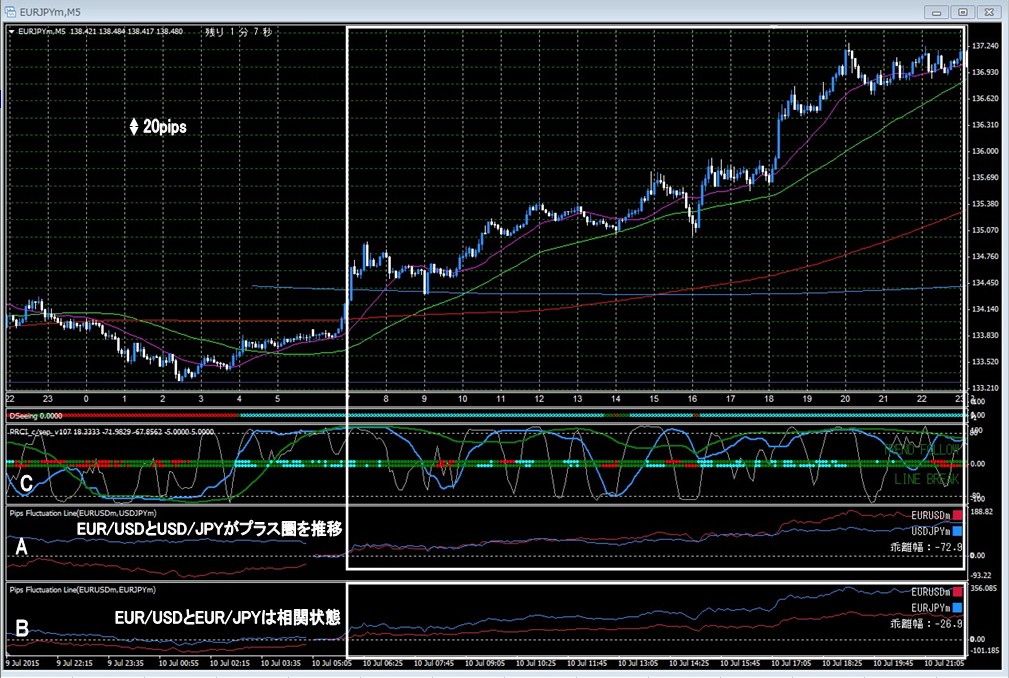
Task: Click the 乖離幅 : -26.9 value
Action: coord(927,624)
